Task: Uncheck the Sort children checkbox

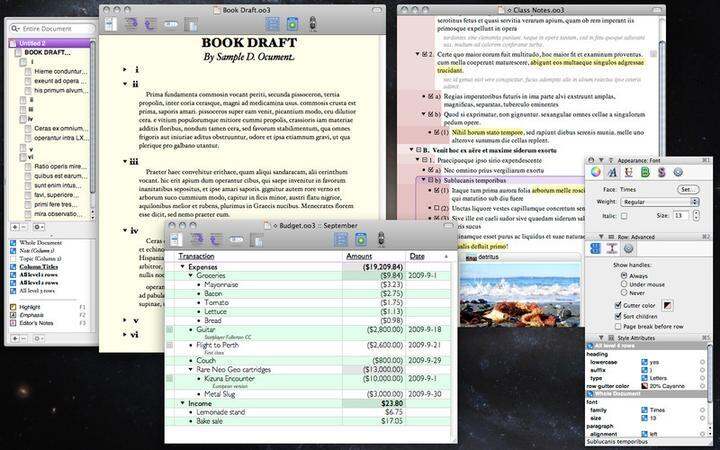Action: click(618, 316)
